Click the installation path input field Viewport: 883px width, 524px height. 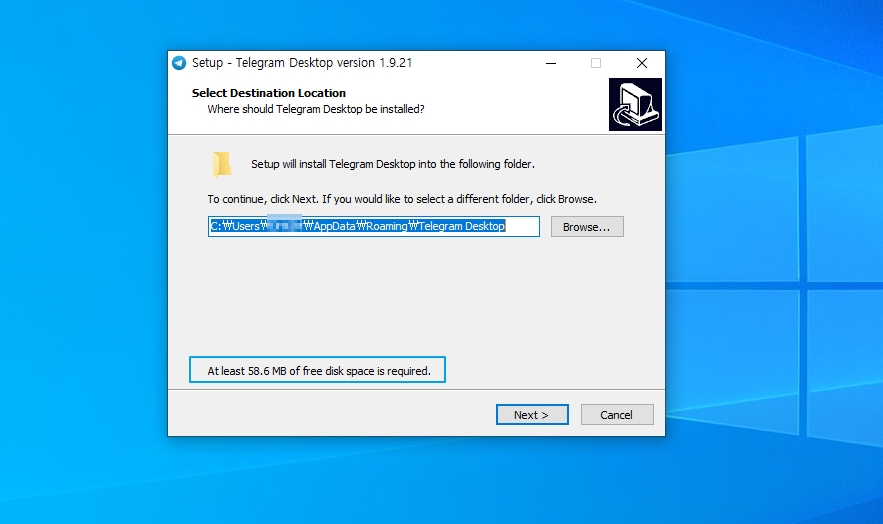[374, 227]
